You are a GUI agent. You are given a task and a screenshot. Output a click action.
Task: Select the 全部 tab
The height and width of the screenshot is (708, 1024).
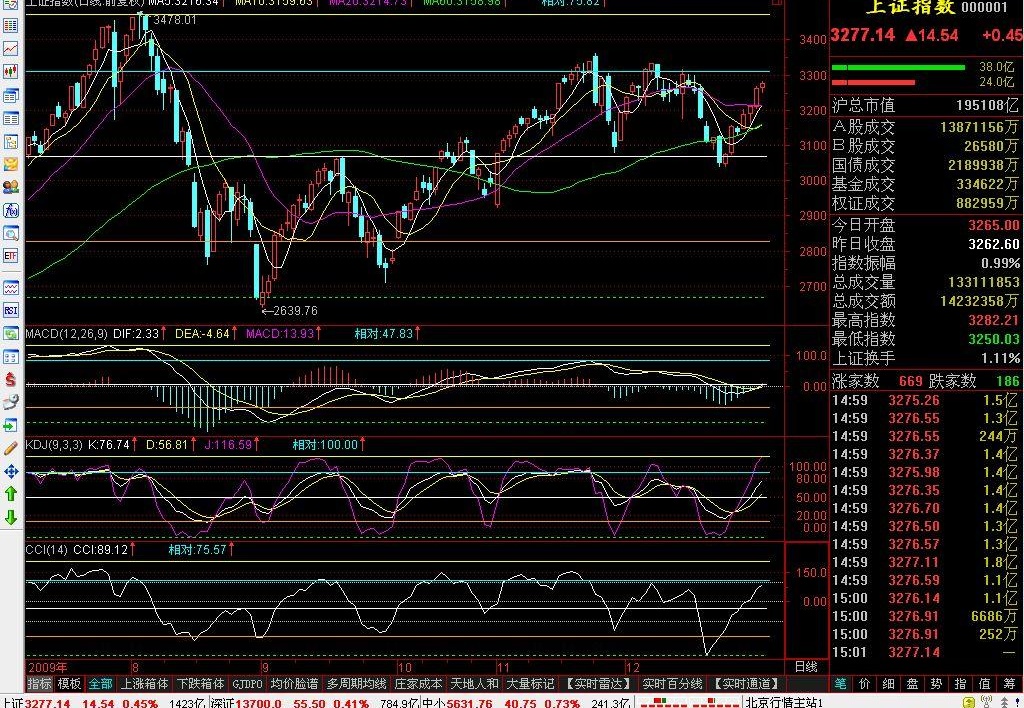[101, 684]
